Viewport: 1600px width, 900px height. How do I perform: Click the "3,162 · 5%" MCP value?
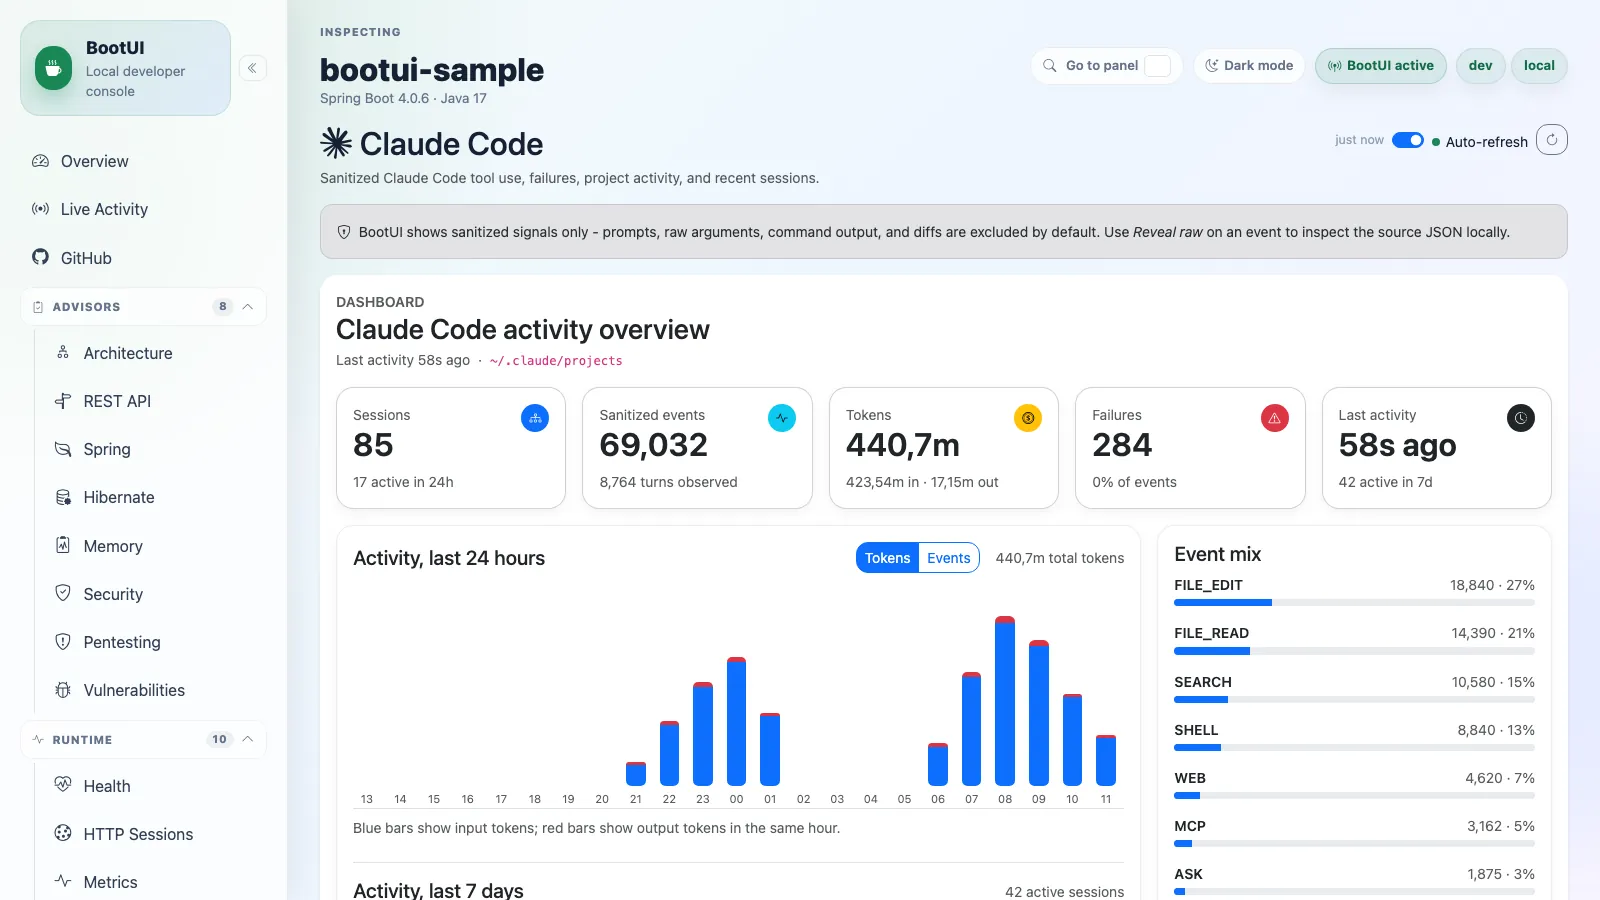pos(1501,826)
